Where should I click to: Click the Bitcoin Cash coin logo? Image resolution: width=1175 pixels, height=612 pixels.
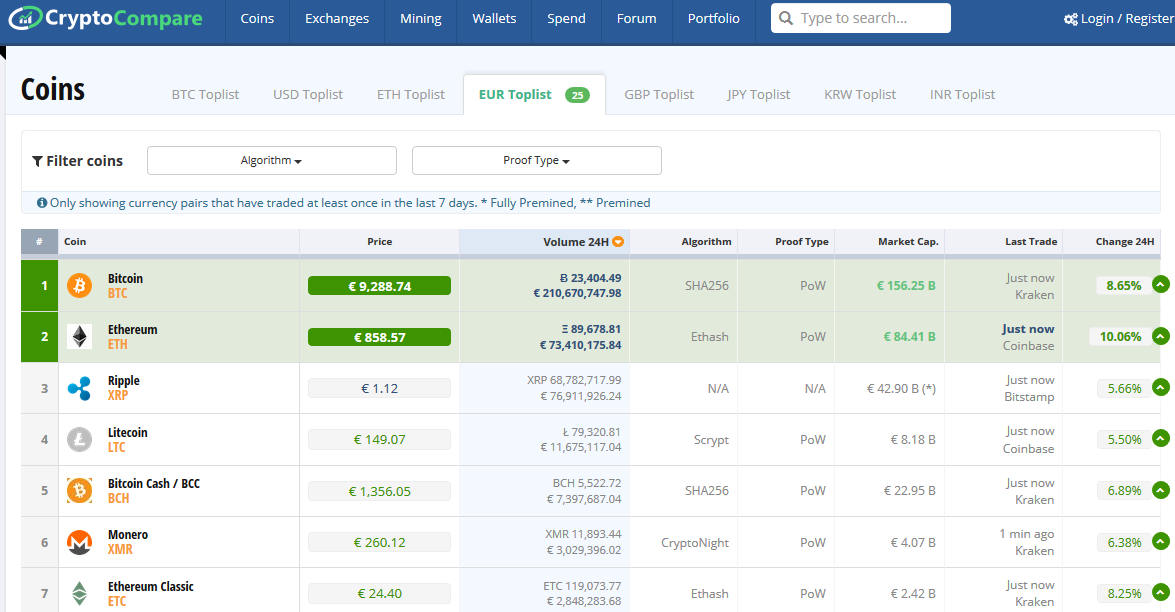(x=79, y=491)
